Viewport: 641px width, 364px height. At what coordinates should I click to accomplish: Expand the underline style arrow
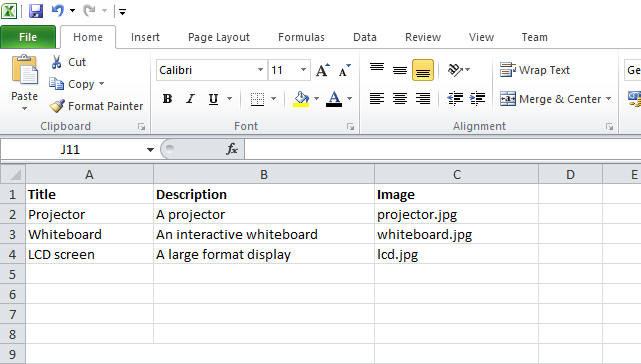coord(229,99)
